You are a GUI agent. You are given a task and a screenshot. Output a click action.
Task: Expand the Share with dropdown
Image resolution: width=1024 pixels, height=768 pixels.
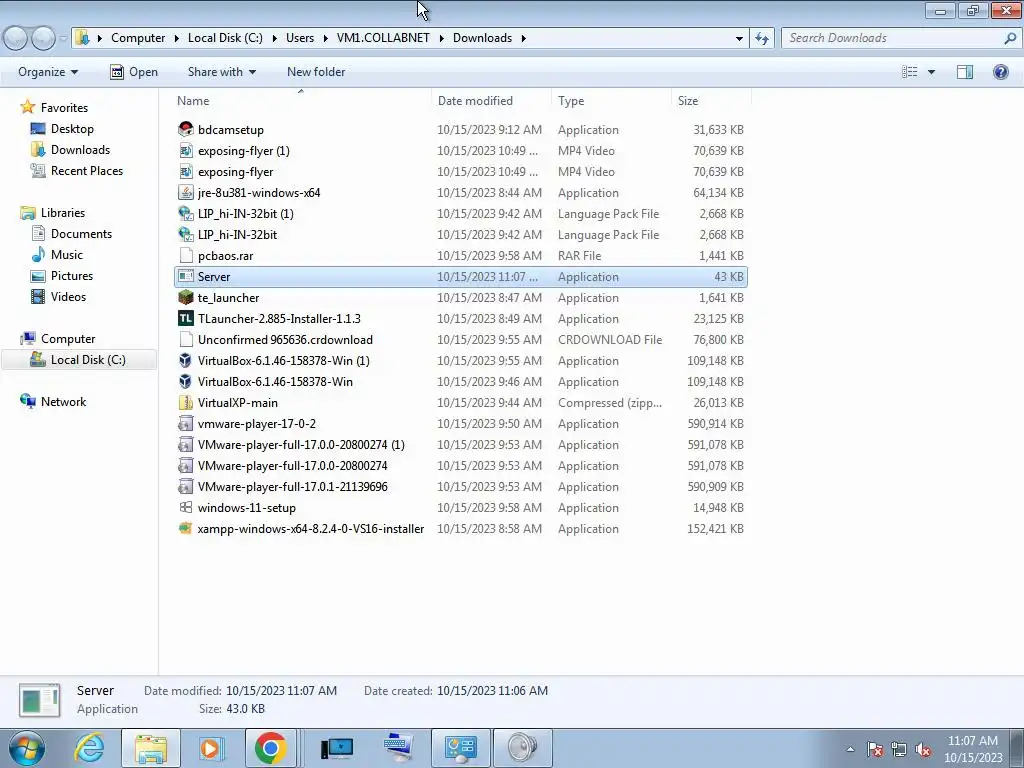tap(221, 72)
